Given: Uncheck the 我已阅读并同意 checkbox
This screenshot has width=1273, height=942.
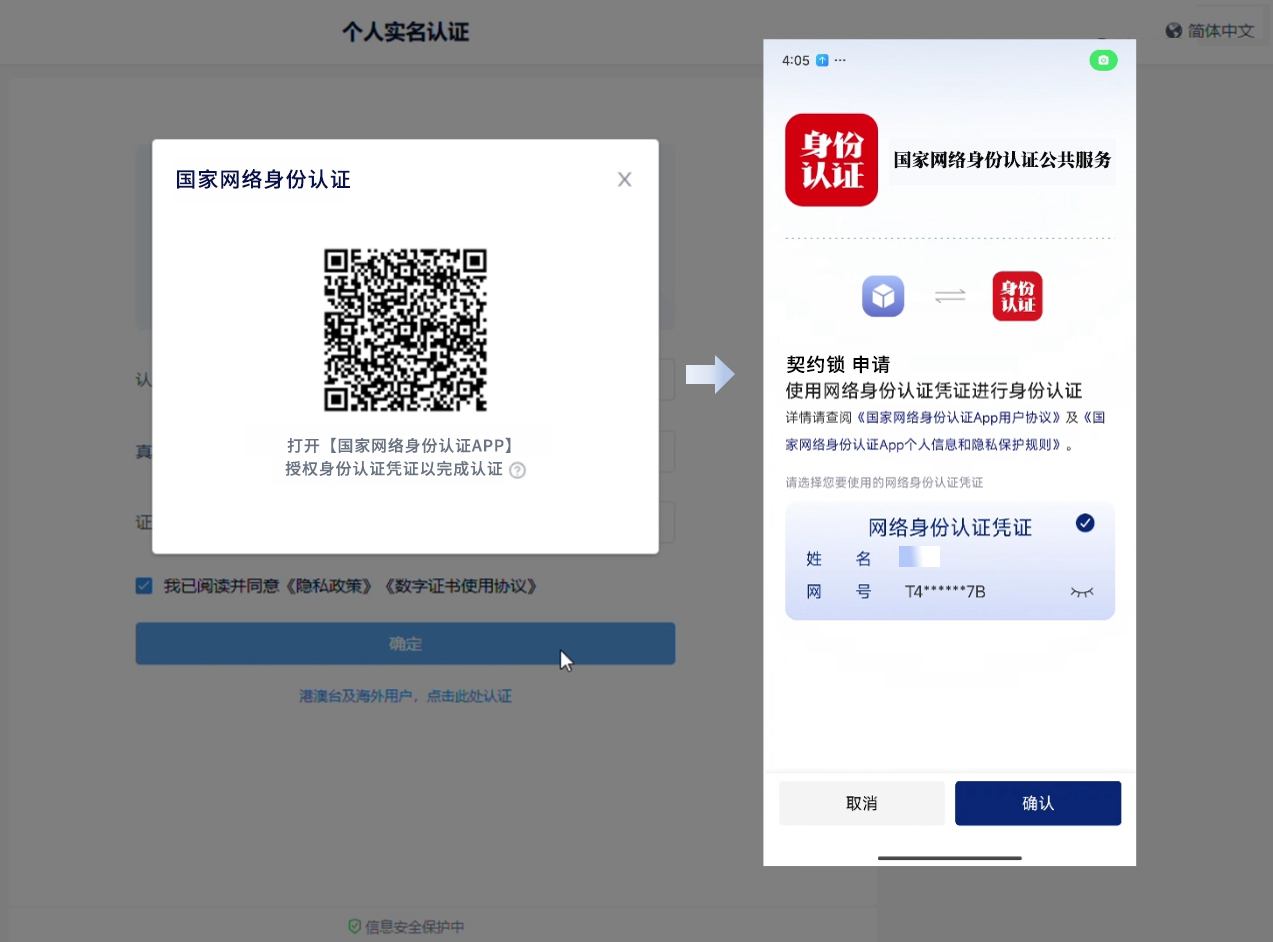Looking at the screenshot, I should [144, 586].
